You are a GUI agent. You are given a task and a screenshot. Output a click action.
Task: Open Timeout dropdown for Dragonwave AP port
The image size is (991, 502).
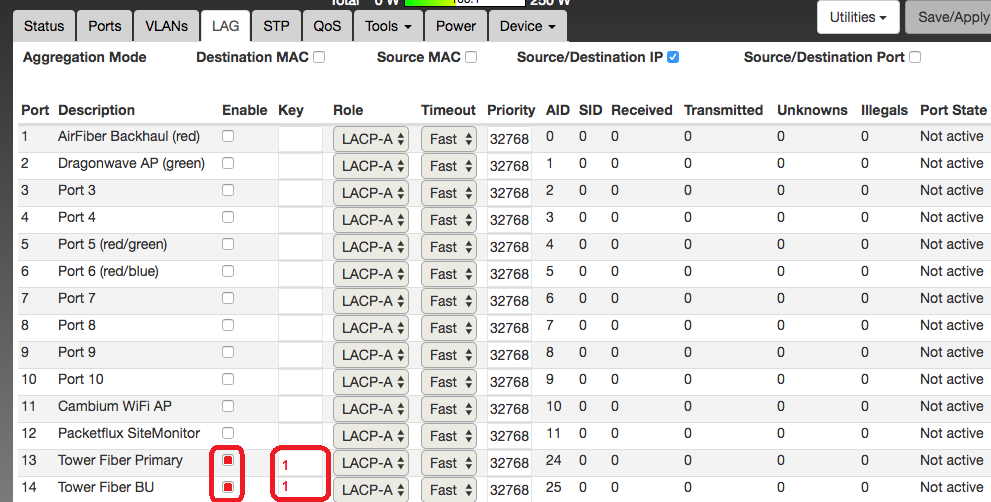pyautogui.click(x=448, y=166)
